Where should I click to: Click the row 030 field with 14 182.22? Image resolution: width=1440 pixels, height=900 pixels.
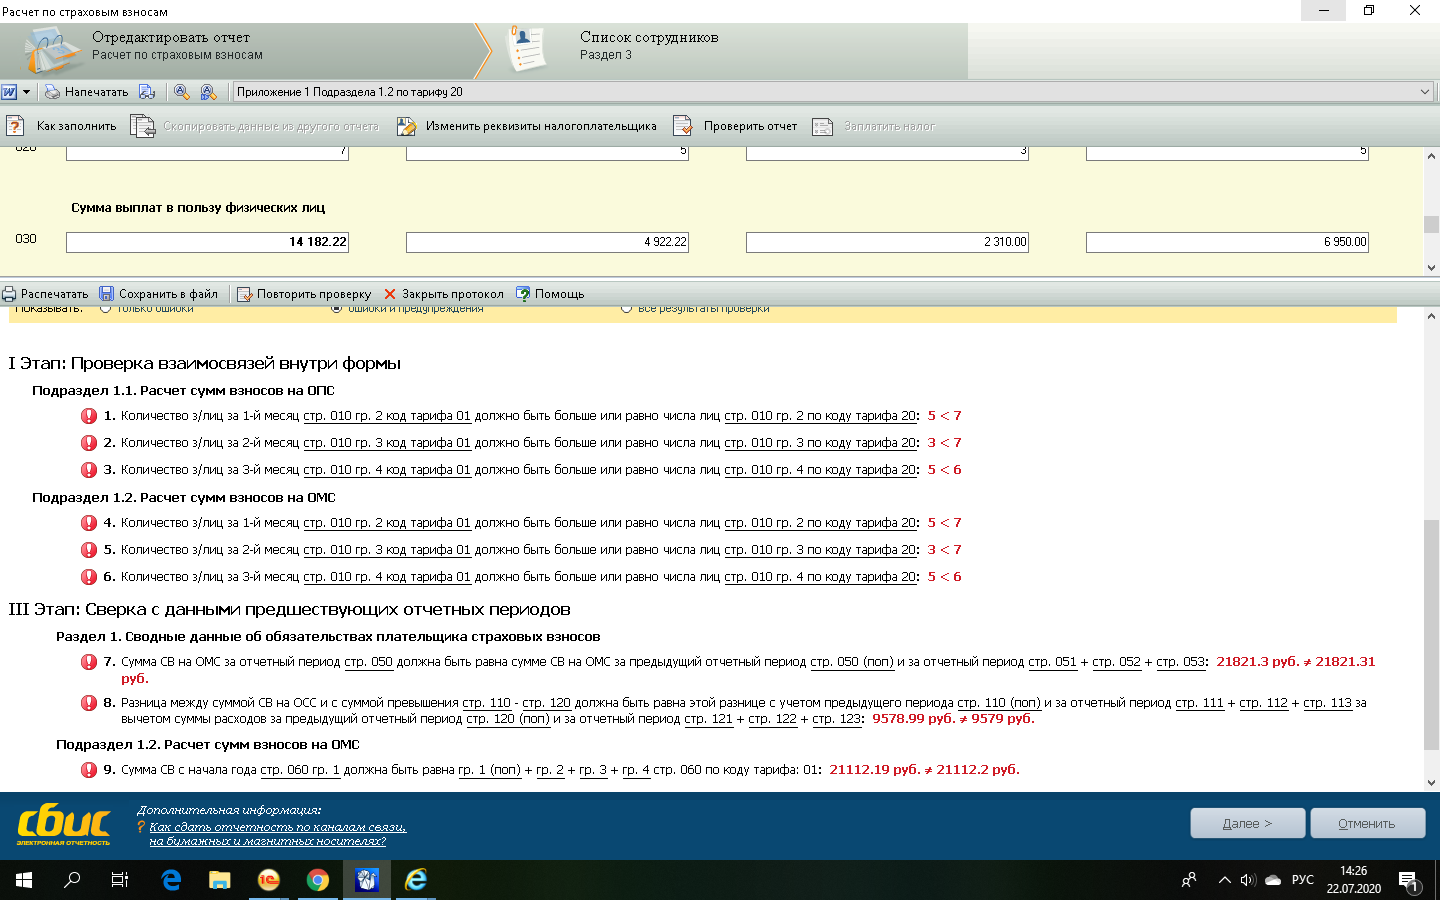207,242
